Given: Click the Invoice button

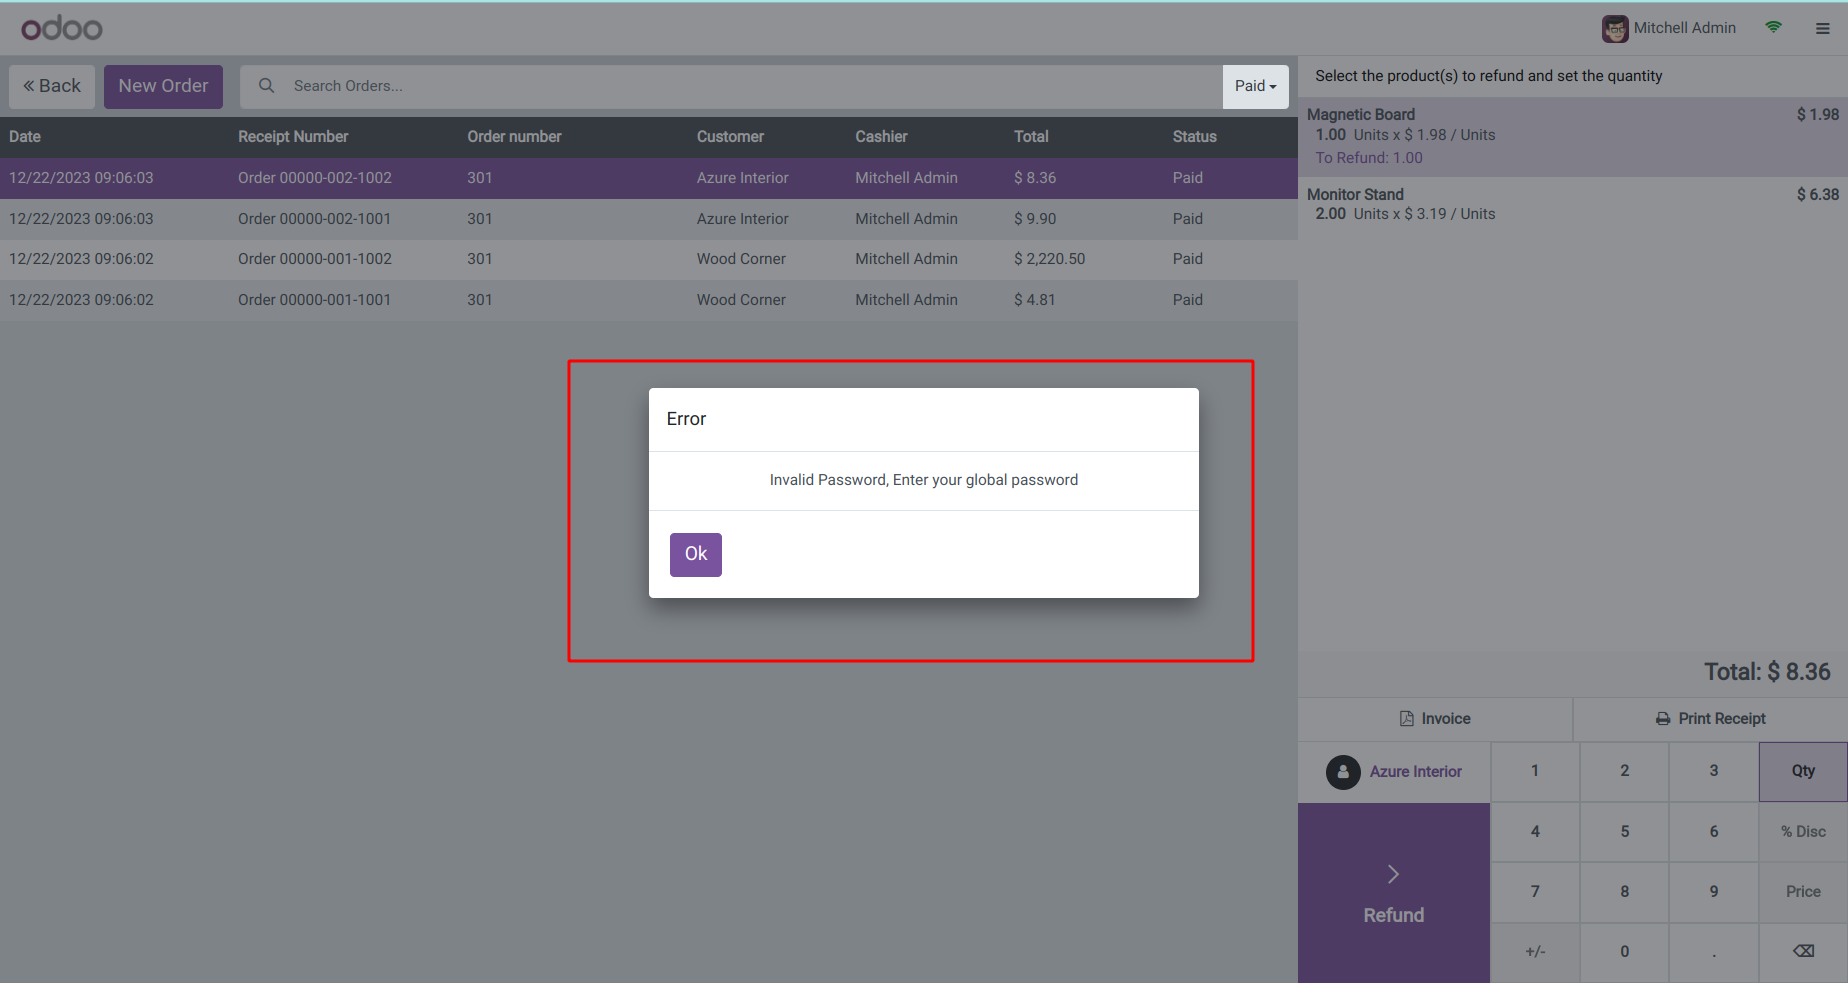Looking at the screenshot, I should coord(1434,719).
